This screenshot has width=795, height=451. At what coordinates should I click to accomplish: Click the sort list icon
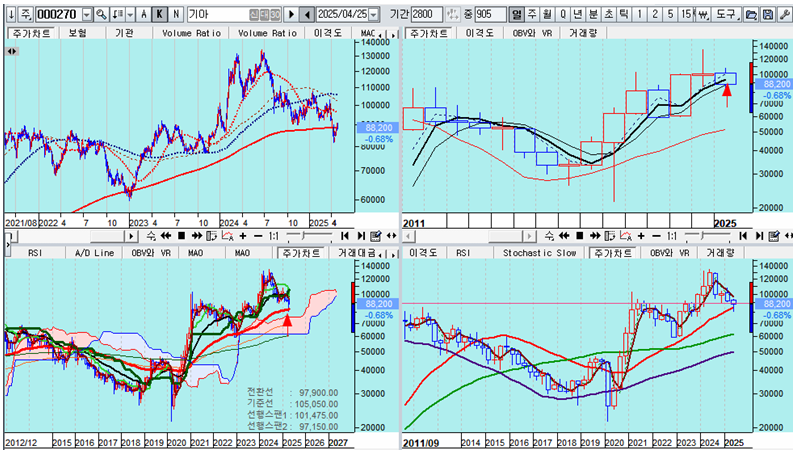pos(118,14)
